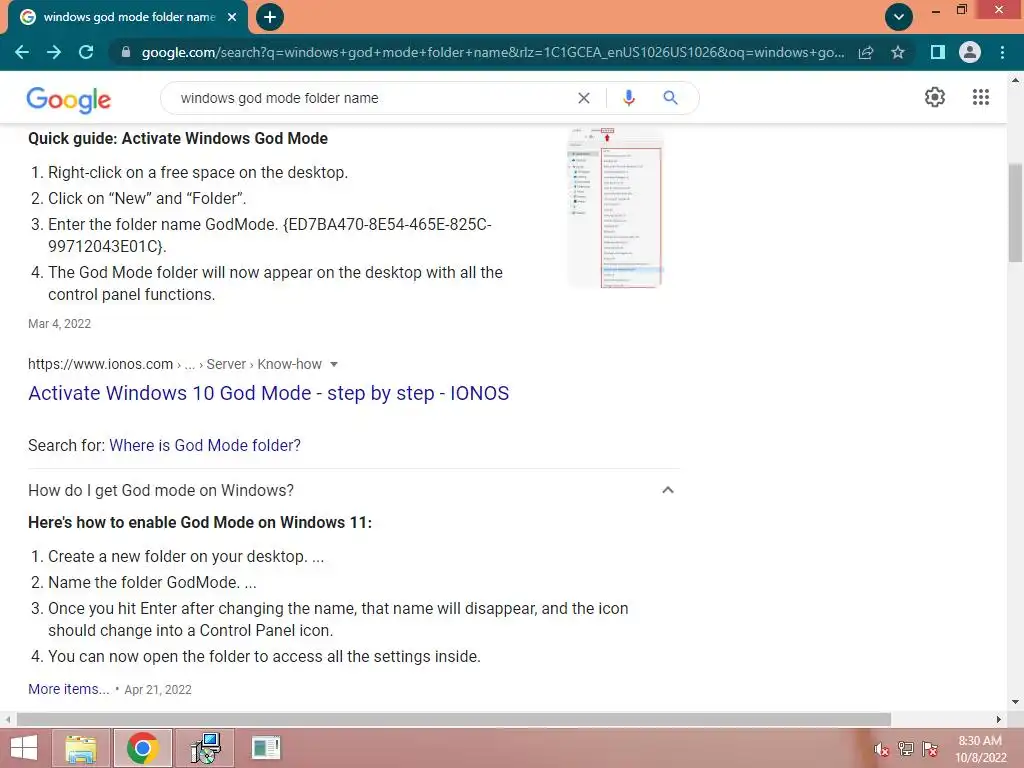Image resolution: width=1024 pixels, height=768 pixels.
Task: Bookmark this page with the star icon
Action: coord(898,52)
